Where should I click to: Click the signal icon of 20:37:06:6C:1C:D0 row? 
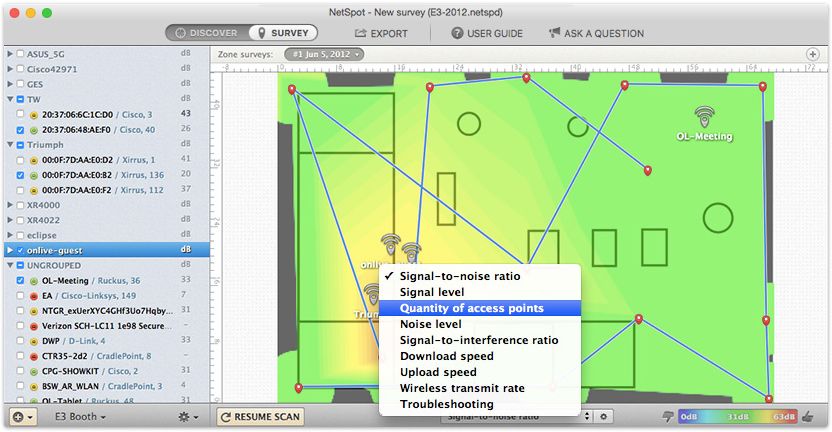pyautogui.click(x=33, y=115)
